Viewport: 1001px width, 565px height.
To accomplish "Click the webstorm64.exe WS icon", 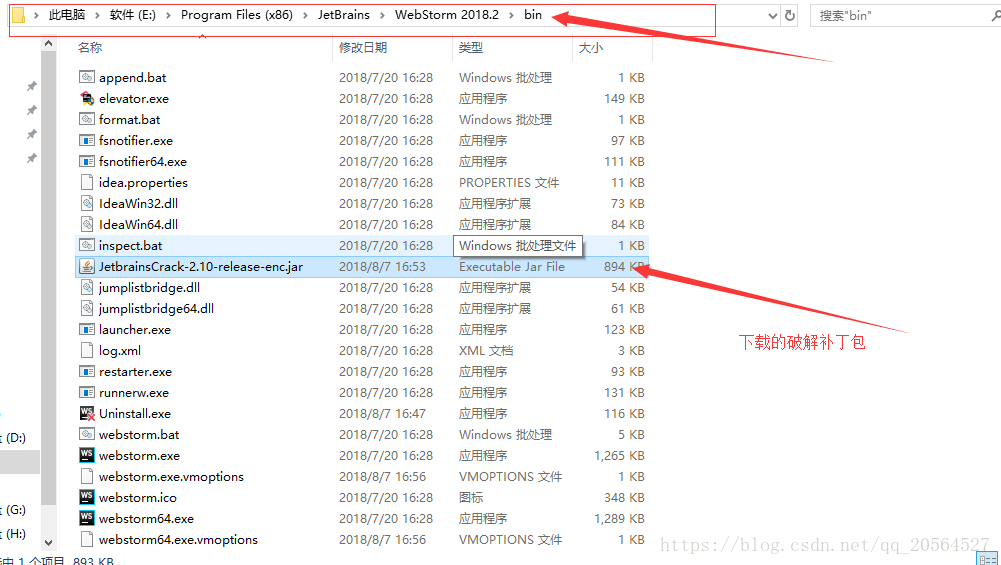I will 87,518.
